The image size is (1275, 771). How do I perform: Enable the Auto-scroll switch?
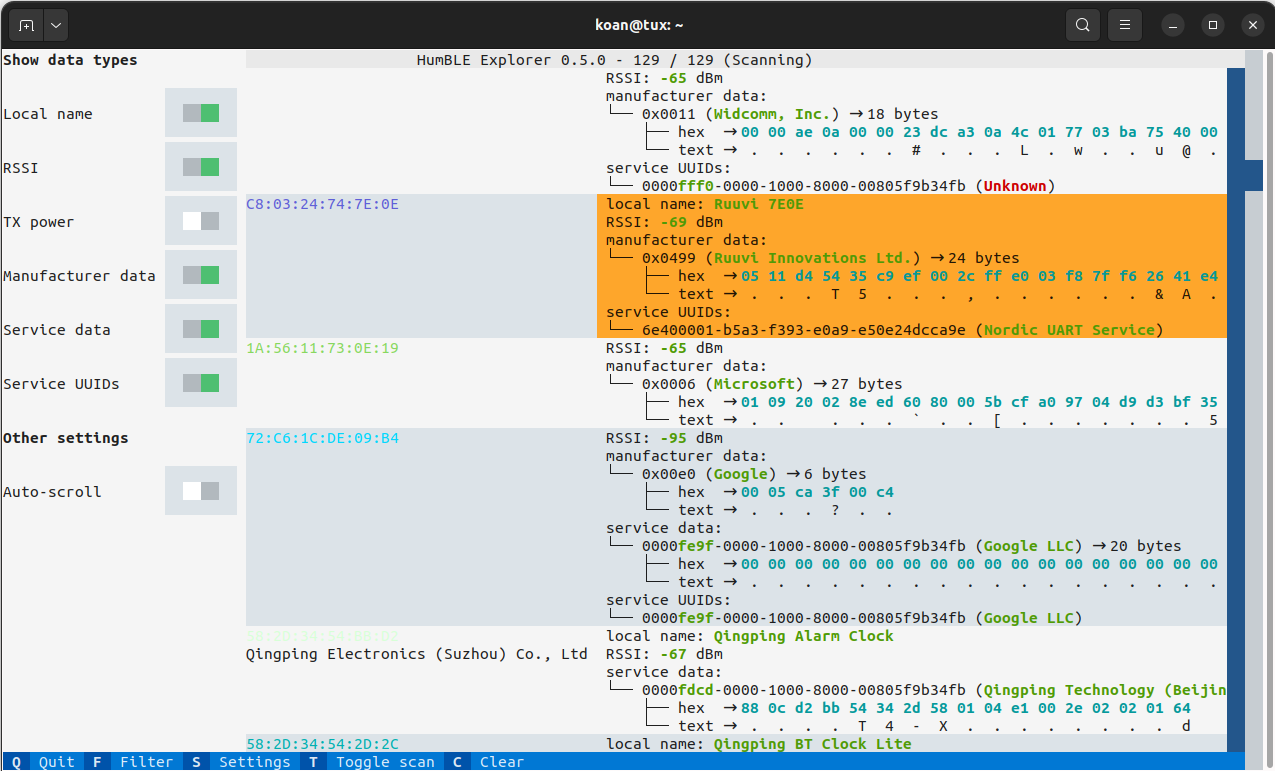[x=201, y=491]
